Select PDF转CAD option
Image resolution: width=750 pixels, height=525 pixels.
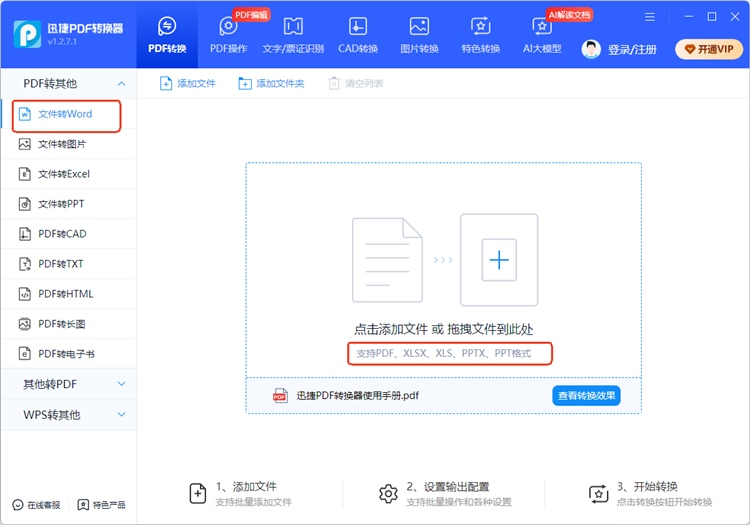point(69,234)
